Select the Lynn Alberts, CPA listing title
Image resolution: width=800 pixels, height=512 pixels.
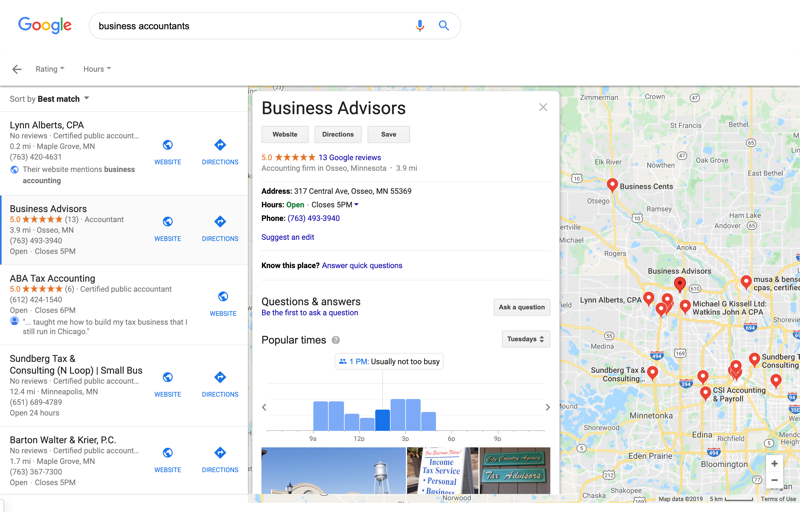point(46,125)
